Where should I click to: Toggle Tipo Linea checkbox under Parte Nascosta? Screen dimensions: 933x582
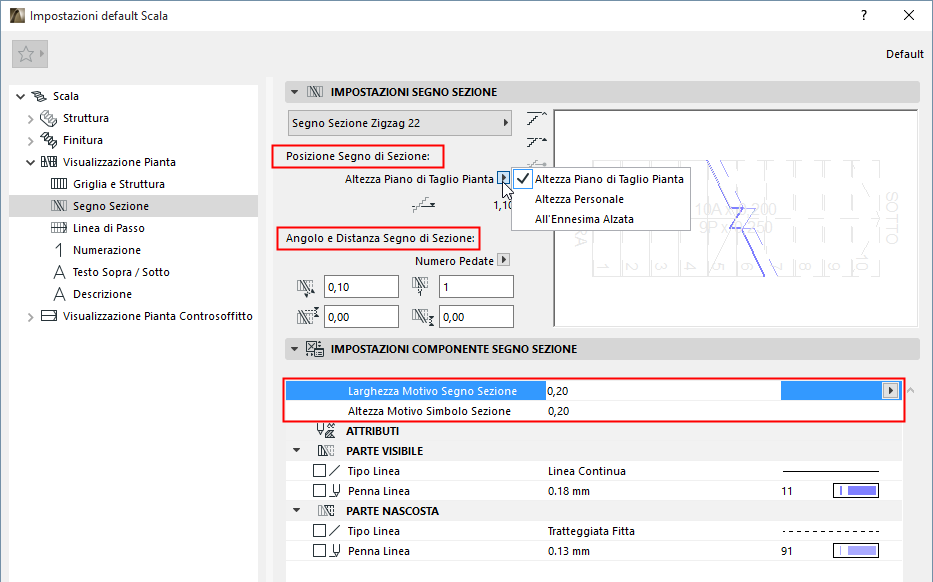click(320, 531)
